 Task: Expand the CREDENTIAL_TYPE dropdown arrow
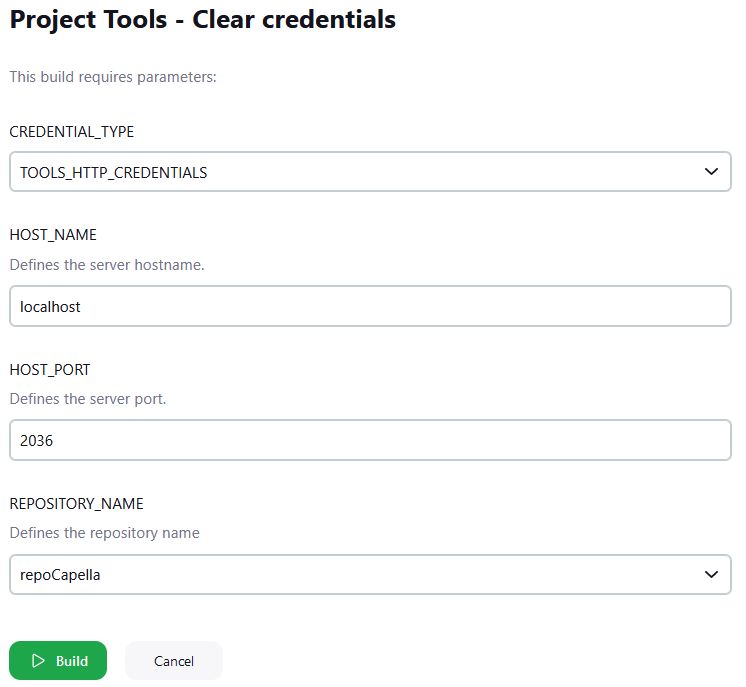click(x=711, y=172)
